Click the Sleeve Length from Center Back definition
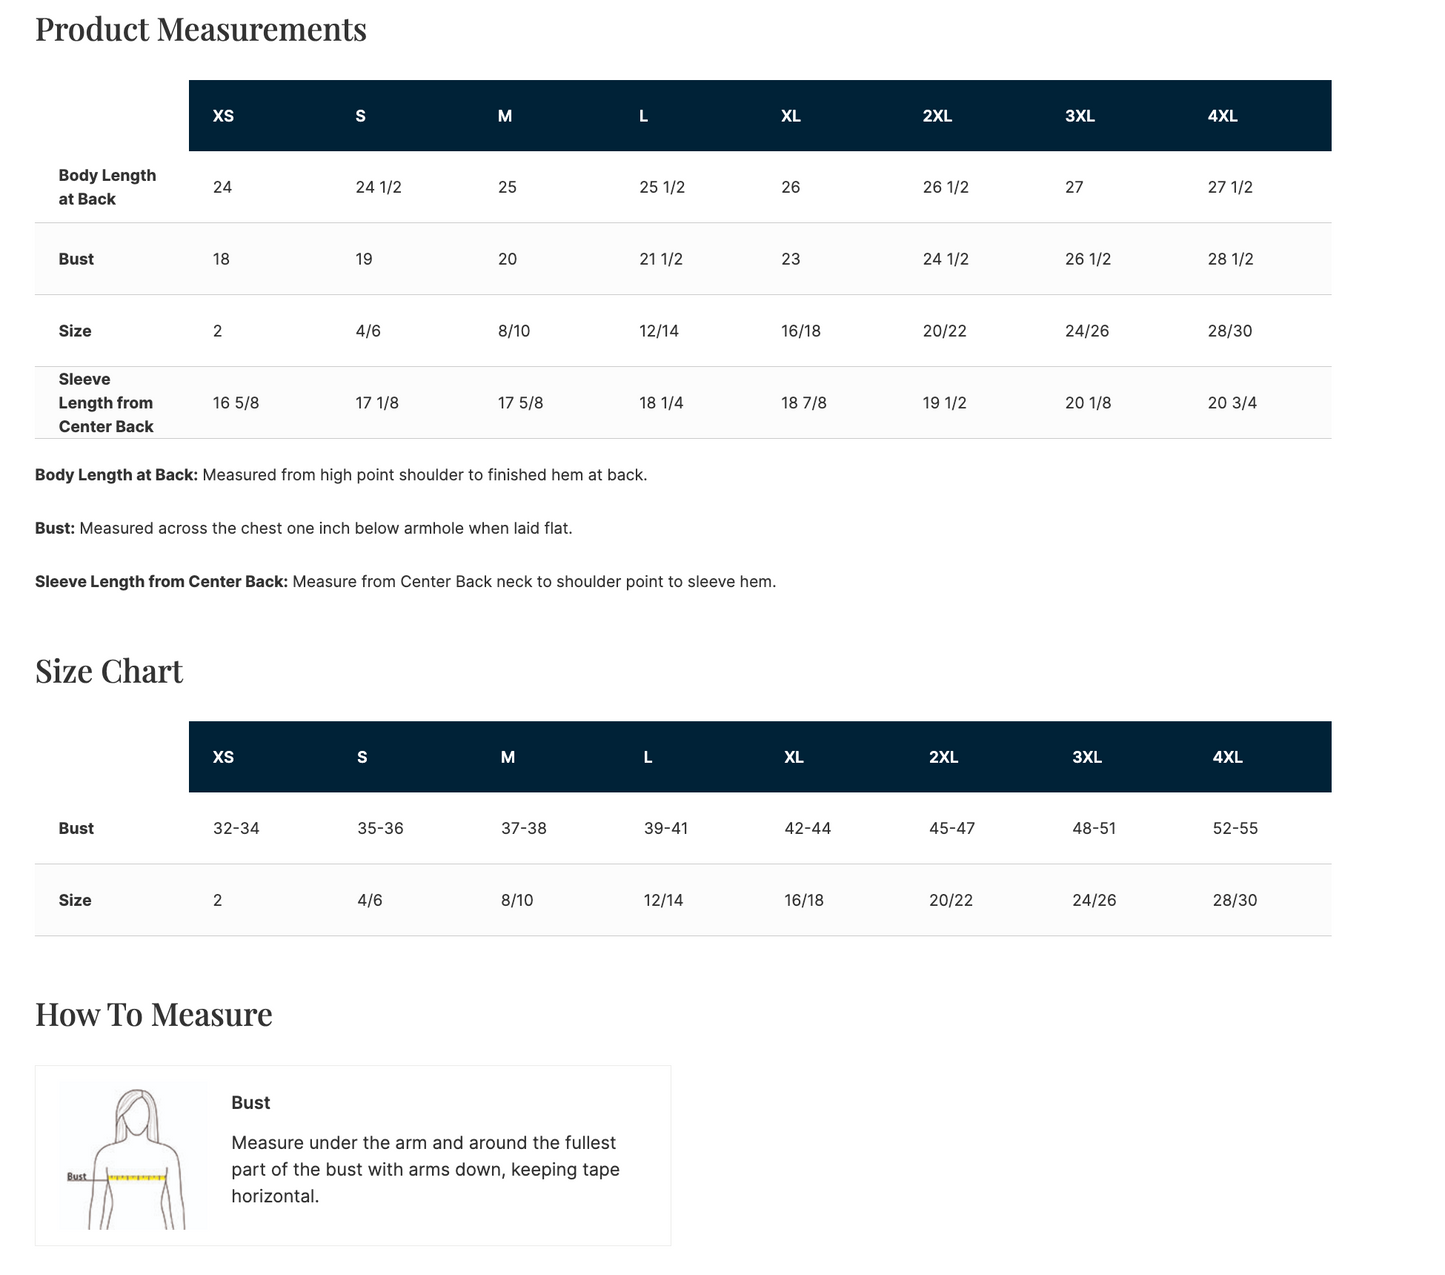The image size is (1445, 1275). click(x=405, y=581)
